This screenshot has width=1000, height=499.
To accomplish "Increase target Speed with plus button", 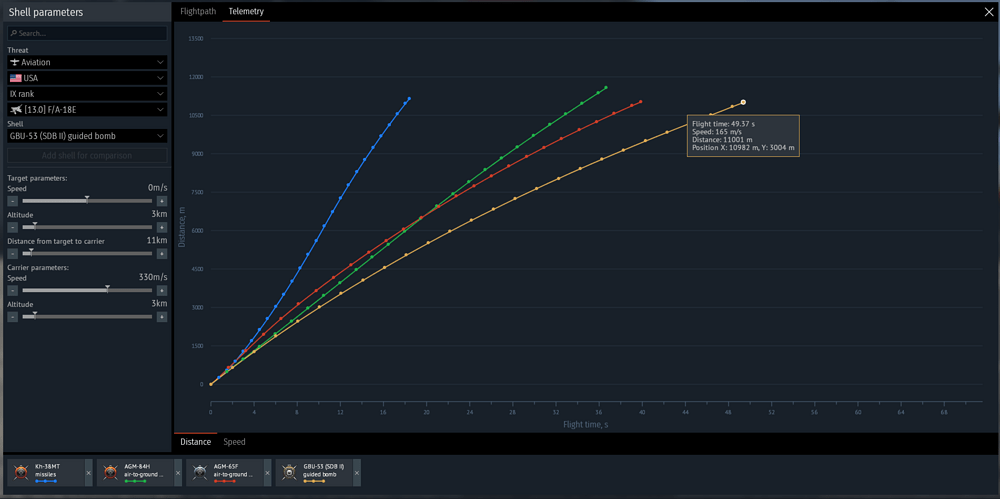I will click(162, 201).
